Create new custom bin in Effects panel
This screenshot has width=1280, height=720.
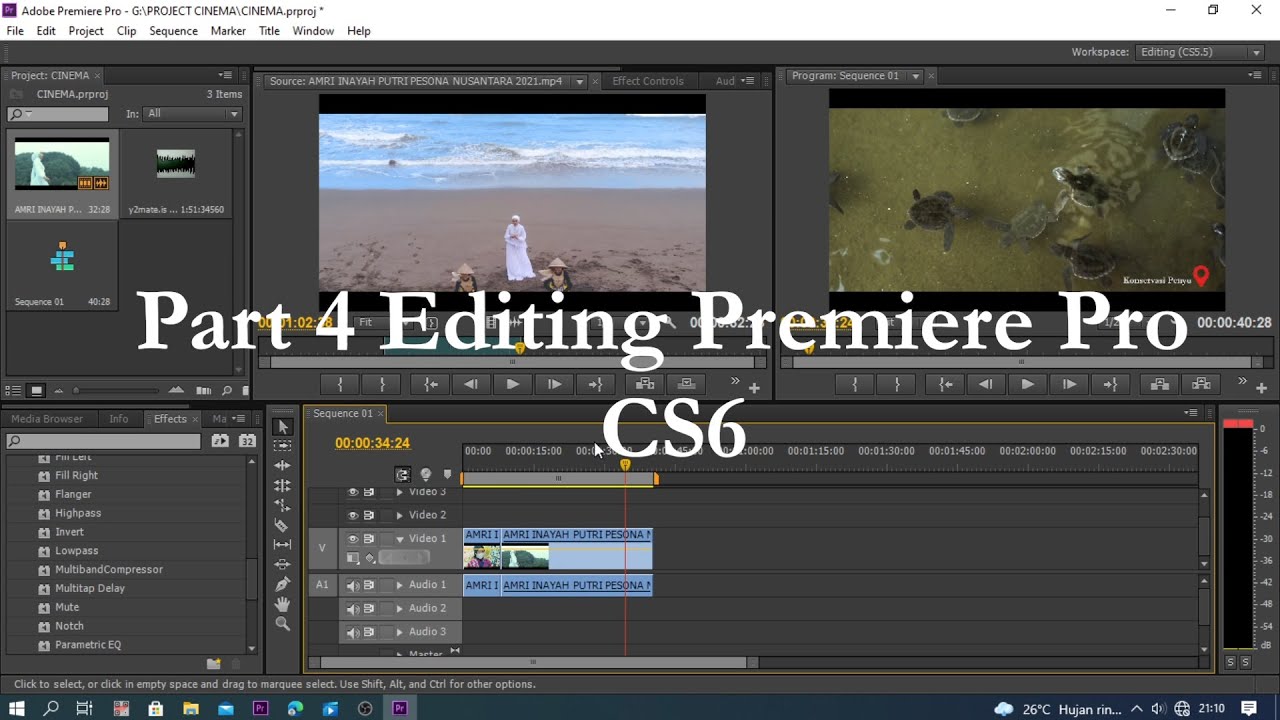(x=213, y=663)
